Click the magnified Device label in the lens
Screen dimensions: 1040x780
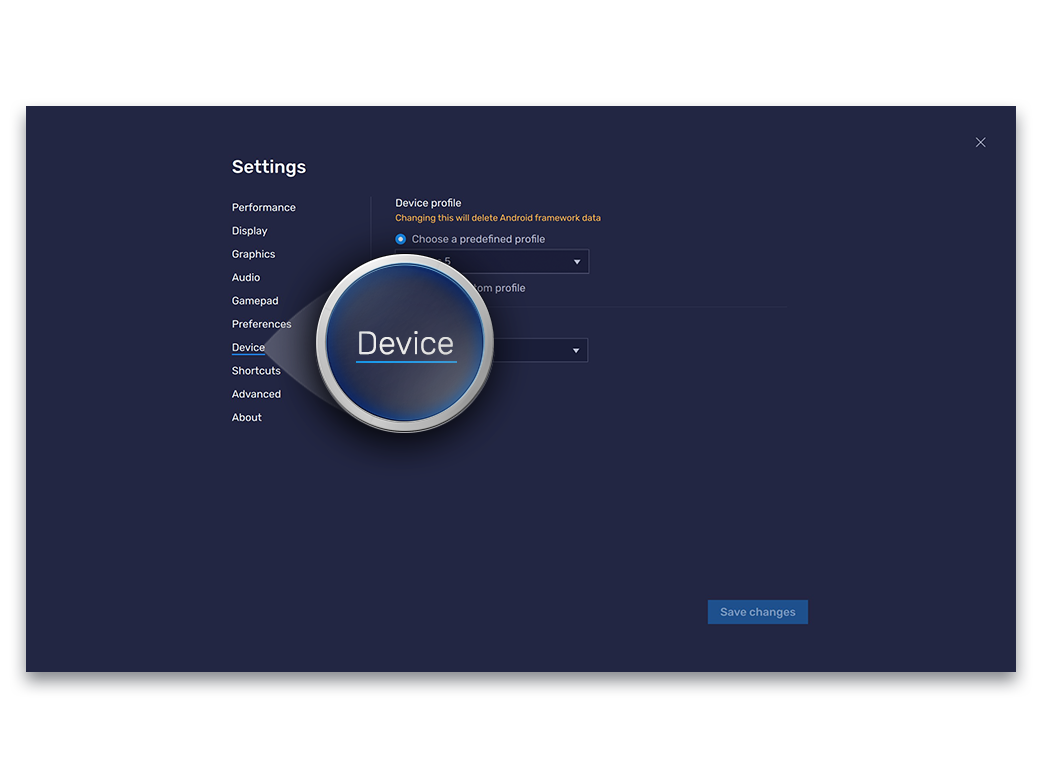coord(405,344)
